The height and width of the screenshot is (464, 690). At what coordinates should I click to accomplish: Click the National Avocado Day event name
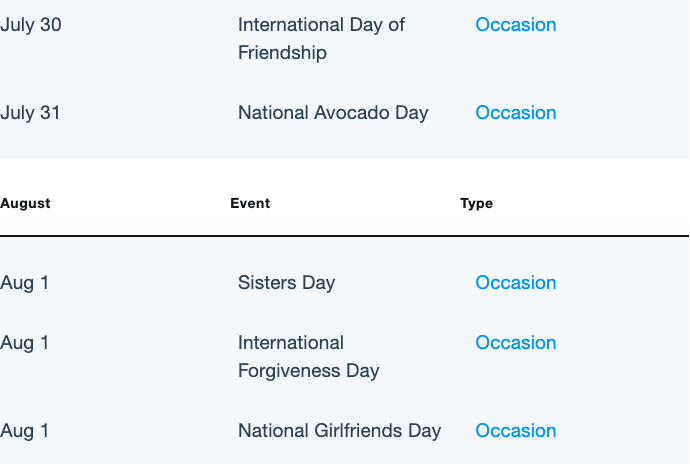pos(333,113)
